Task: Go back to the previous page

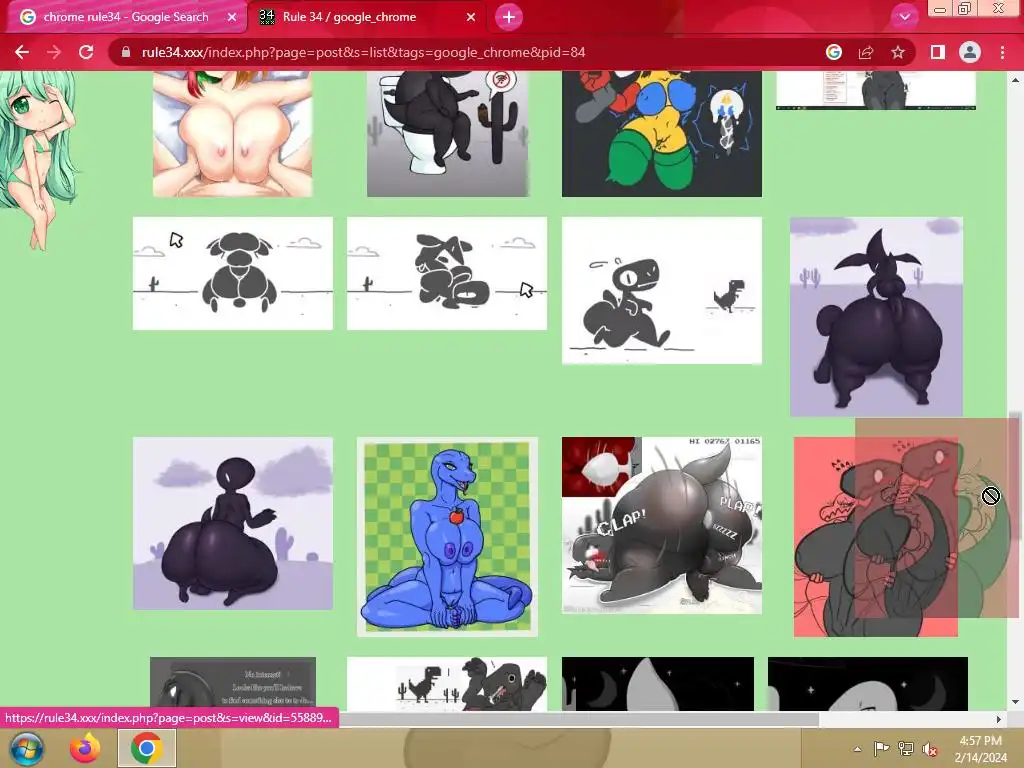Action: pos(22,52)
